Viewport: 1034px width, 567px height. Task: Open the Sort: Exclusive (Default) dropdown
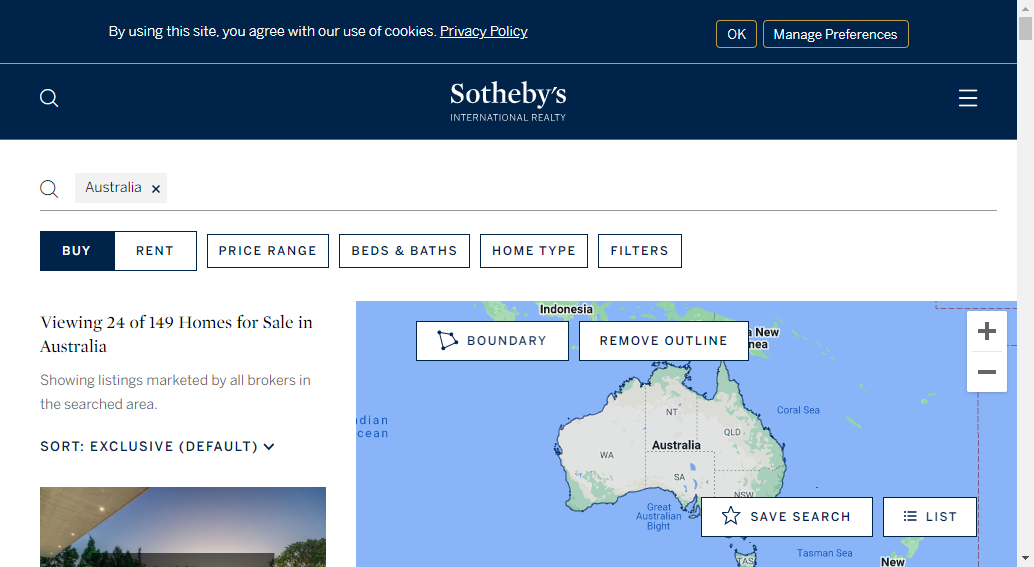157,446
